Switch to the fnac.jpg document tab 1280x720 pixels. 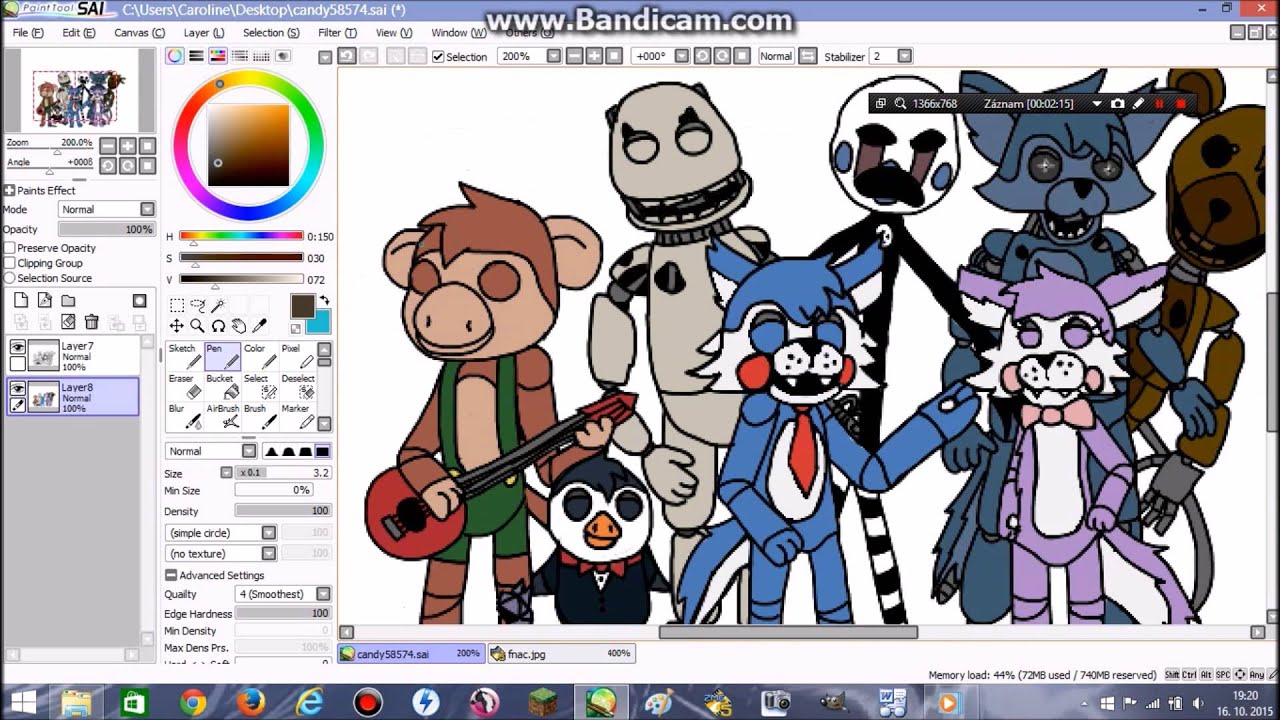(x=562, y=654)
